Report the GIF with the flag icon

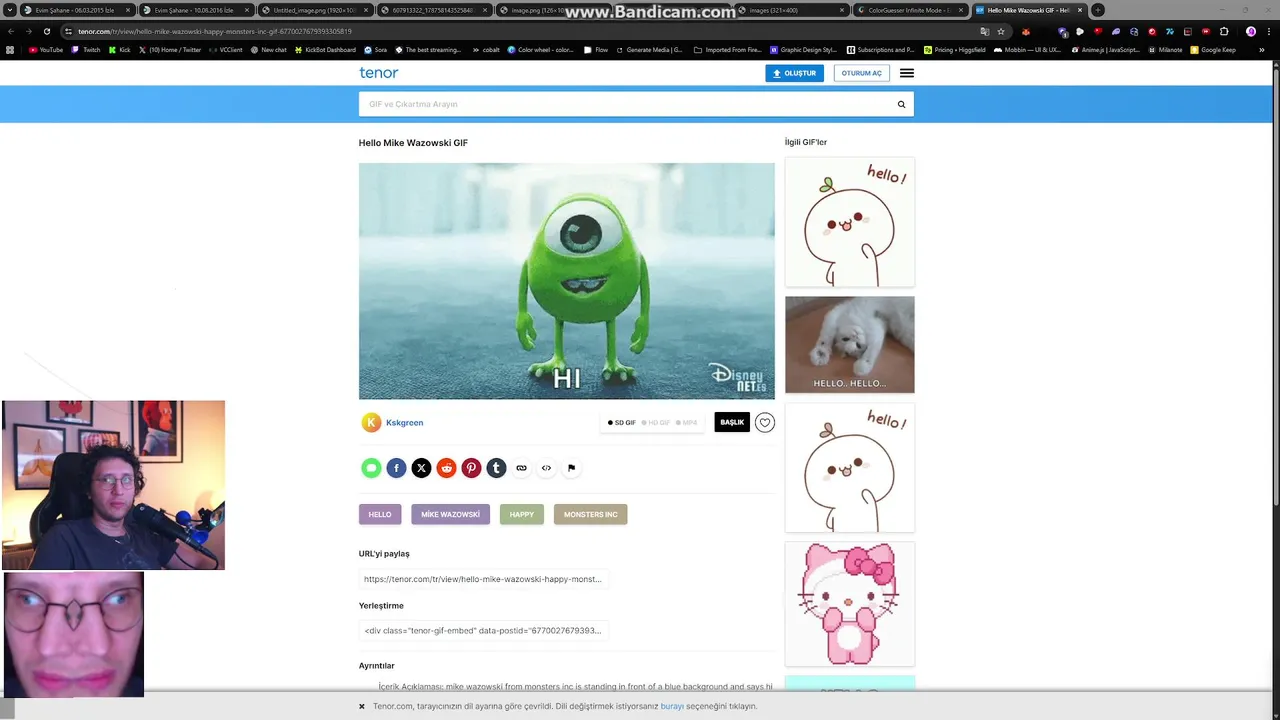tap(571, 468)
